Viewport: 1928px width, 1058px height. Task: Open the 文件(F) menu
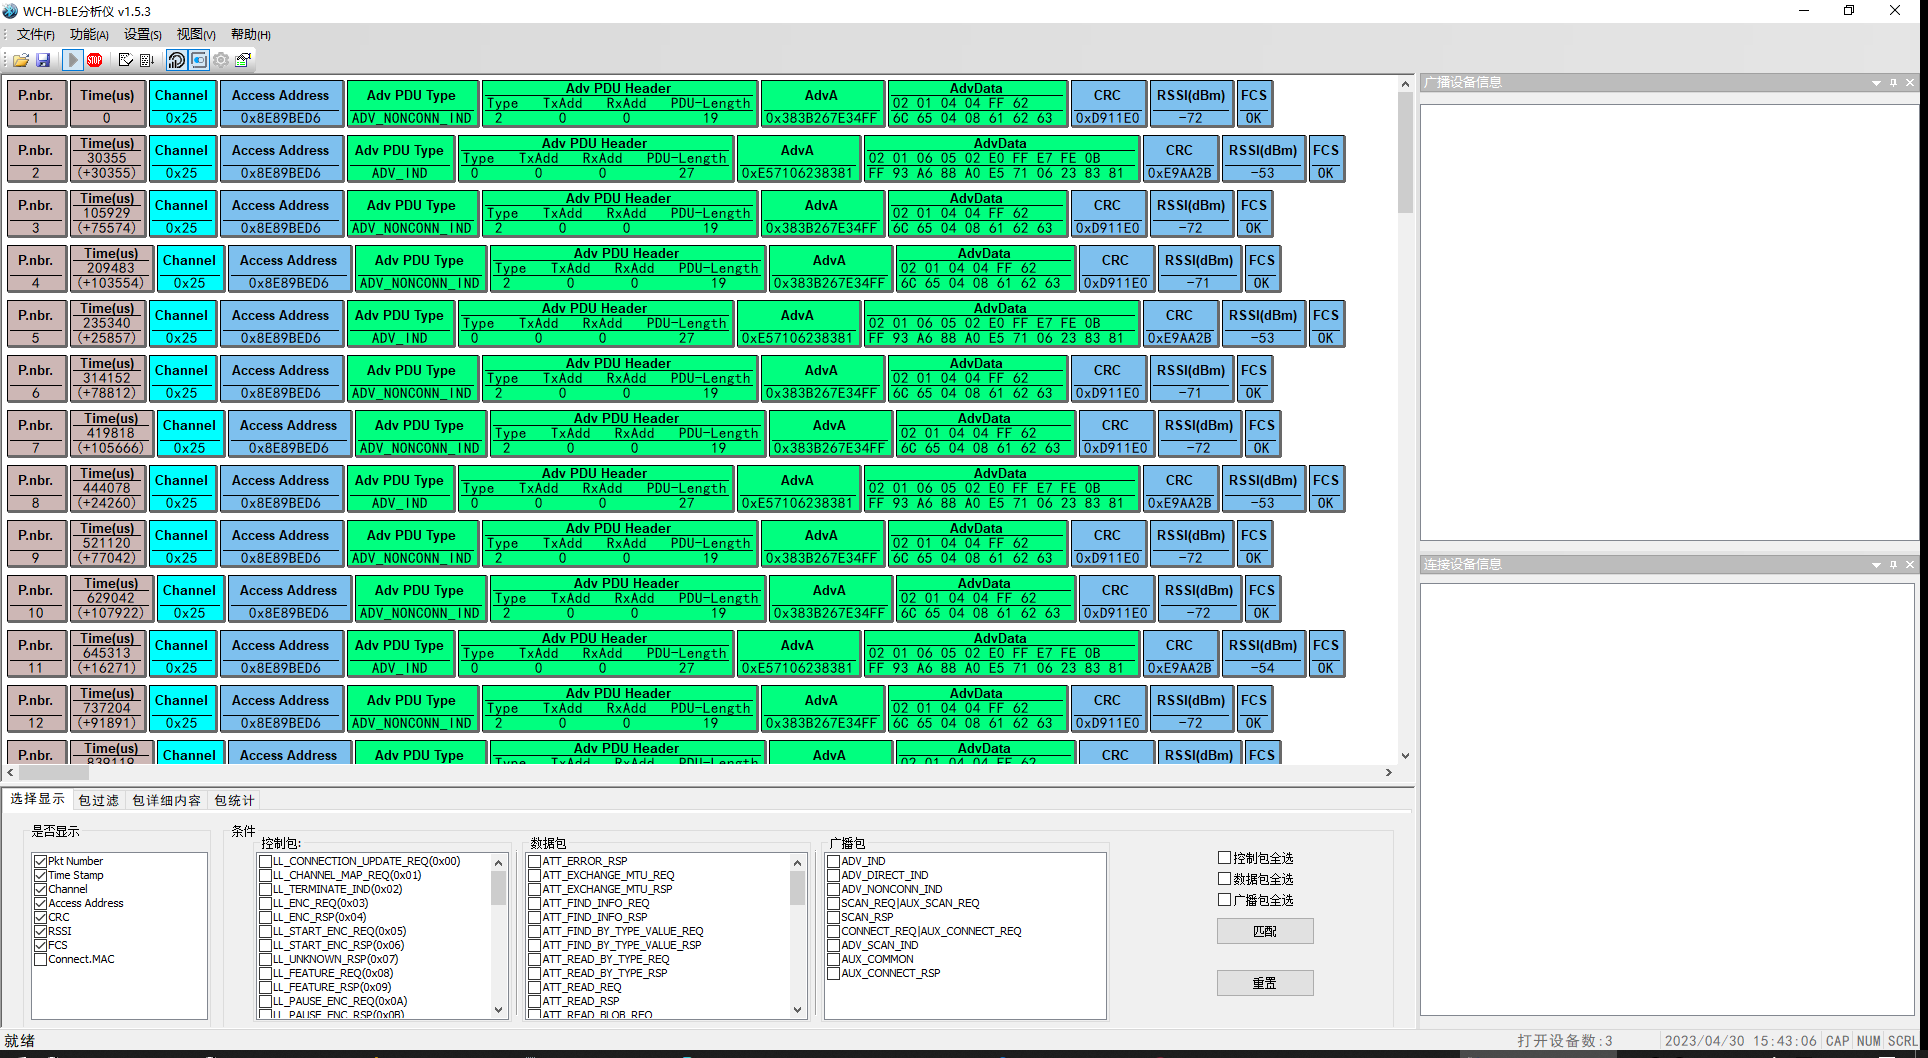[36, 34]
